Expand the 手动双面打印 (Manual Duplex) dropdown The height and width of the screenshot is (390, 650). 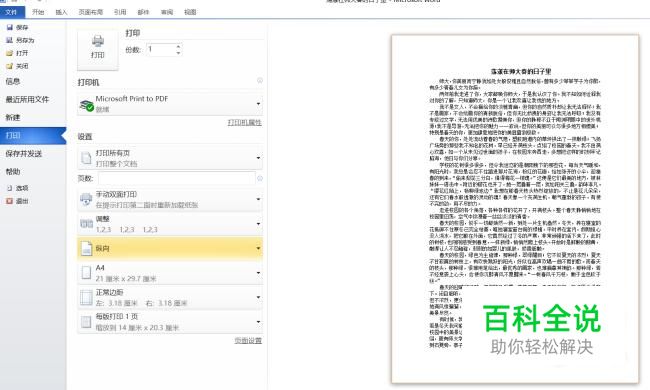pyautogui.click(x=170, y=199)
